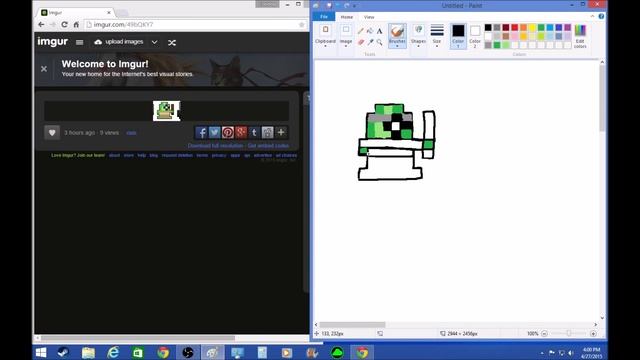The height and width of the screenshot is (360, 640).
Task: Click the imgur logo
Action: [x=53, y=42]
